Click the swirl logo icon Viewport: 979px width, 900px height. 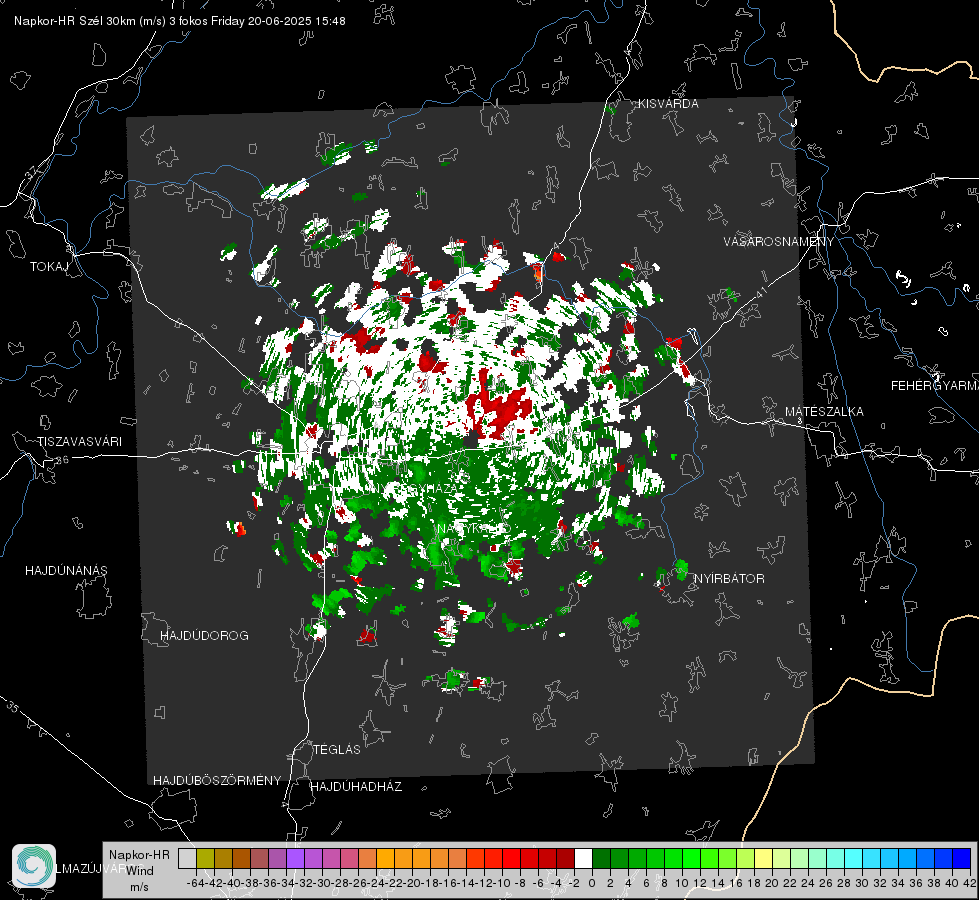34,866
